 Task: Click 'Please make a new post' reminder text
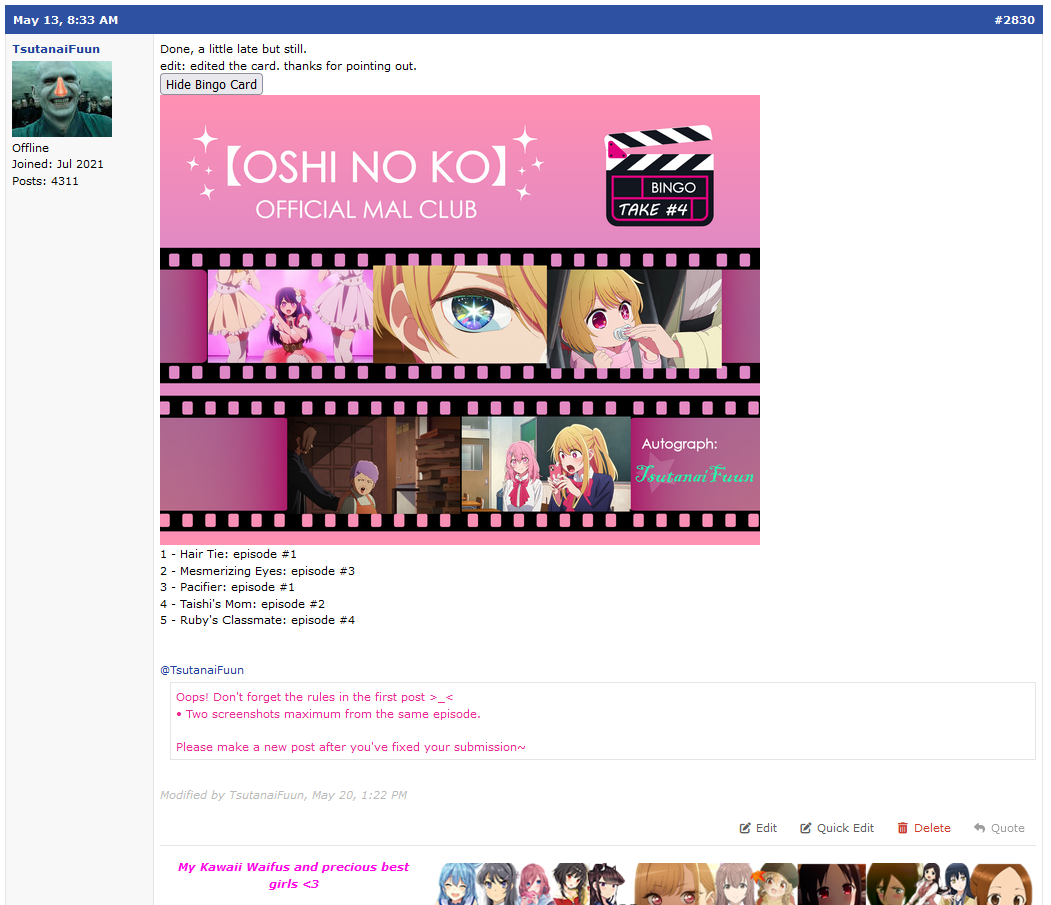[351, 747]
